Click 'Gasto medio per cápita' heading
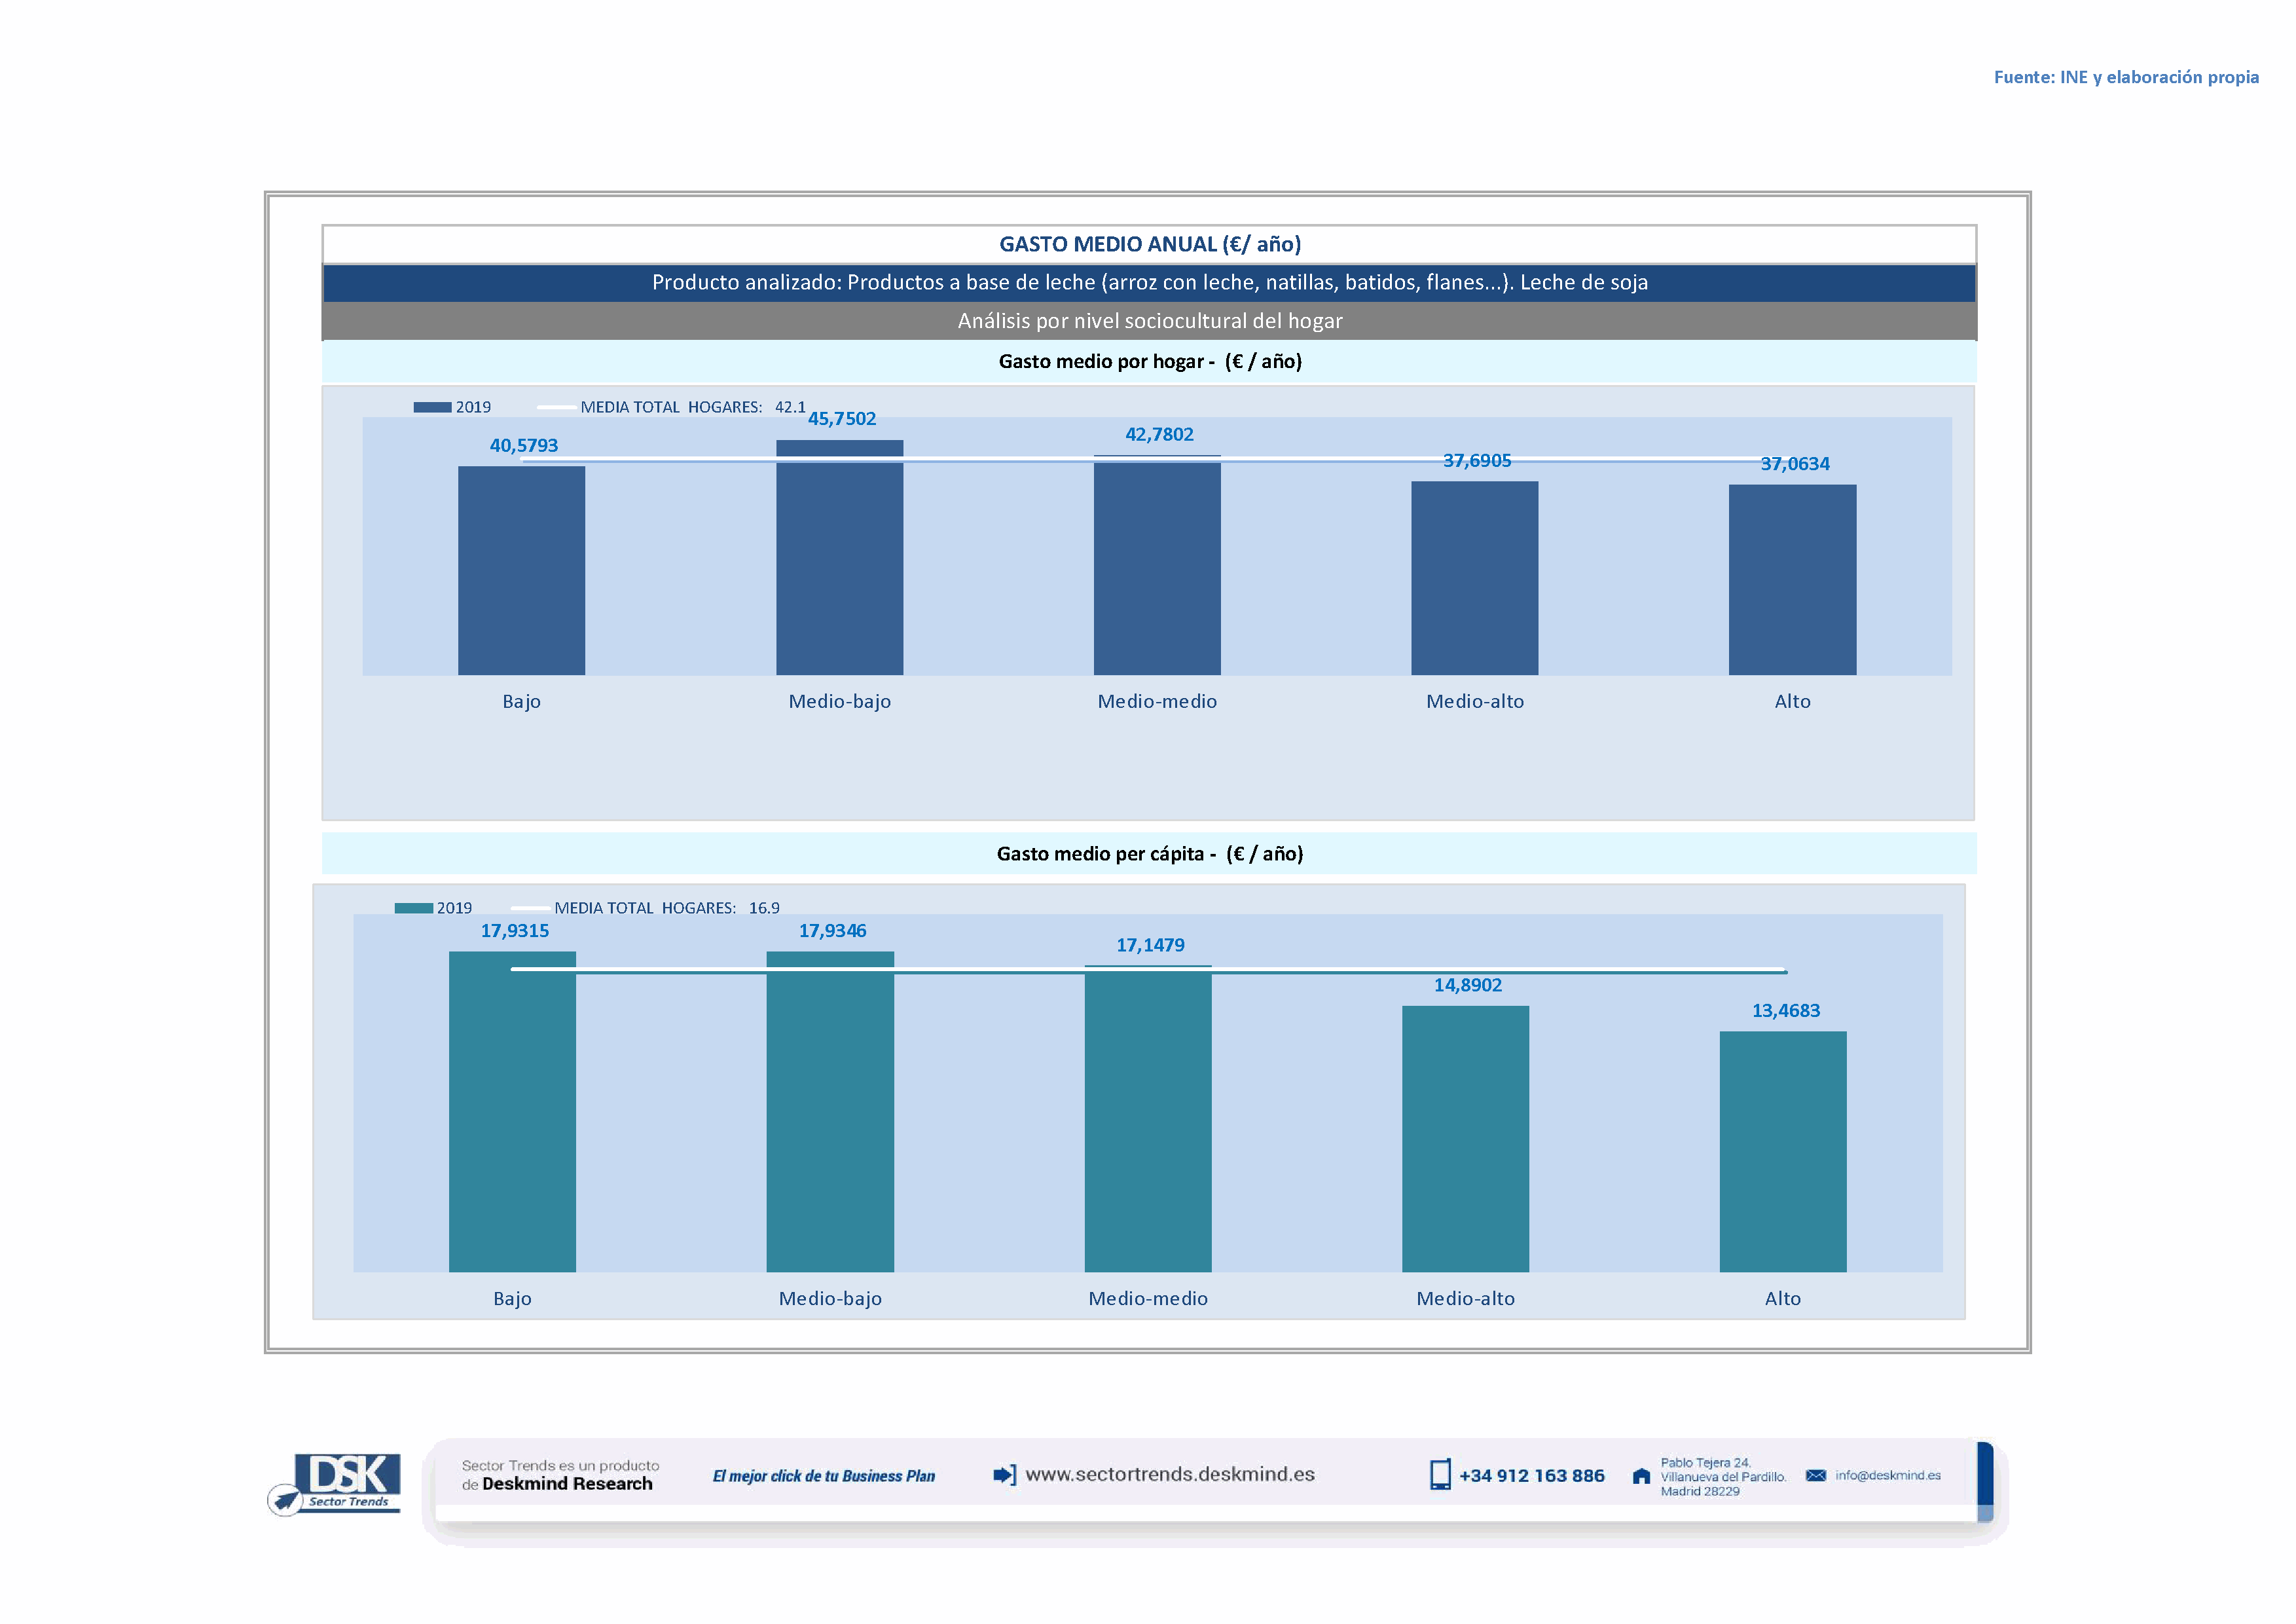The image size is (2296, 1624). pyautogui.click(x=1149, y=853)
